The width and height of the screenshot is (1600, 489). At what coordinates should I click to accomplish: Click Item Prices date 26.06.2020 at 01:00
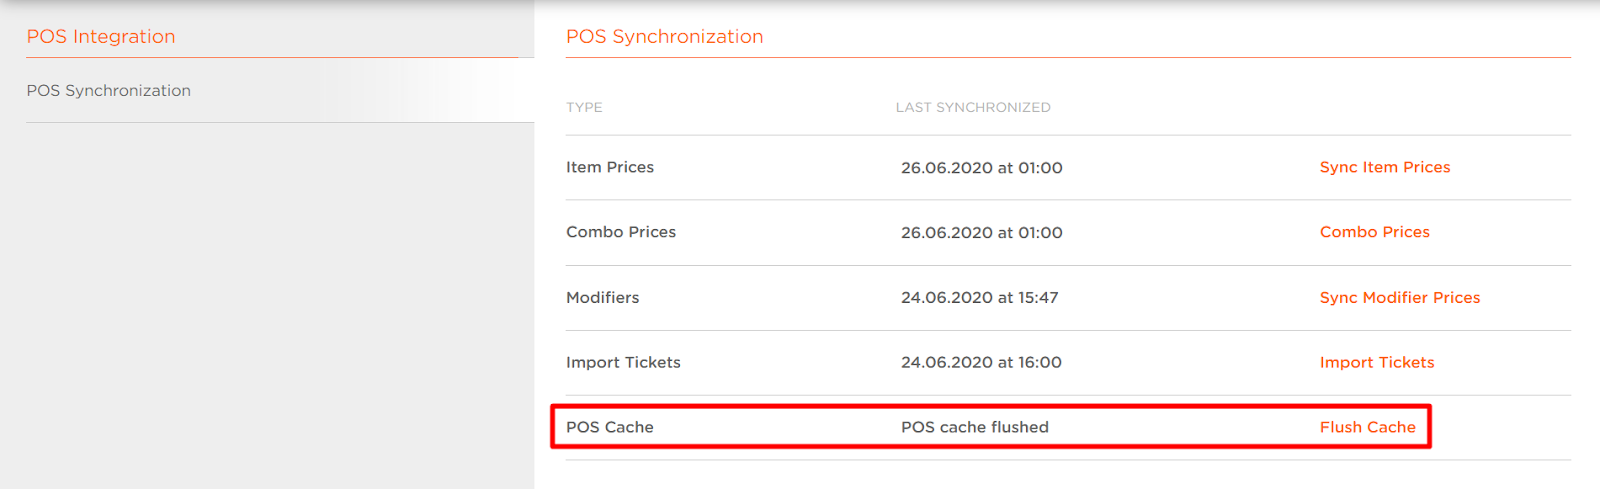[981, 168]
